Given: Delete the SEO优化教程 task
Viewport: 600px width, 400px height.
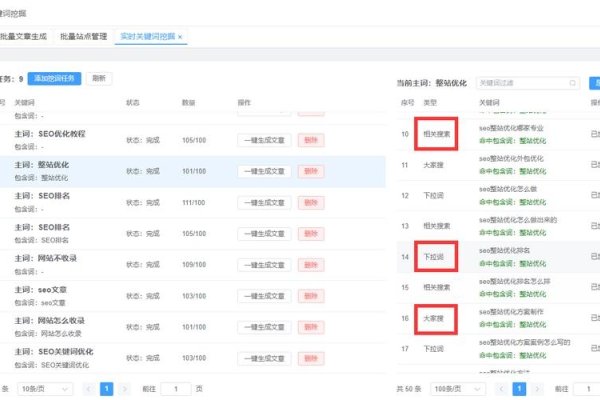Looking at the screenshot, I should (x=311, y=140).
